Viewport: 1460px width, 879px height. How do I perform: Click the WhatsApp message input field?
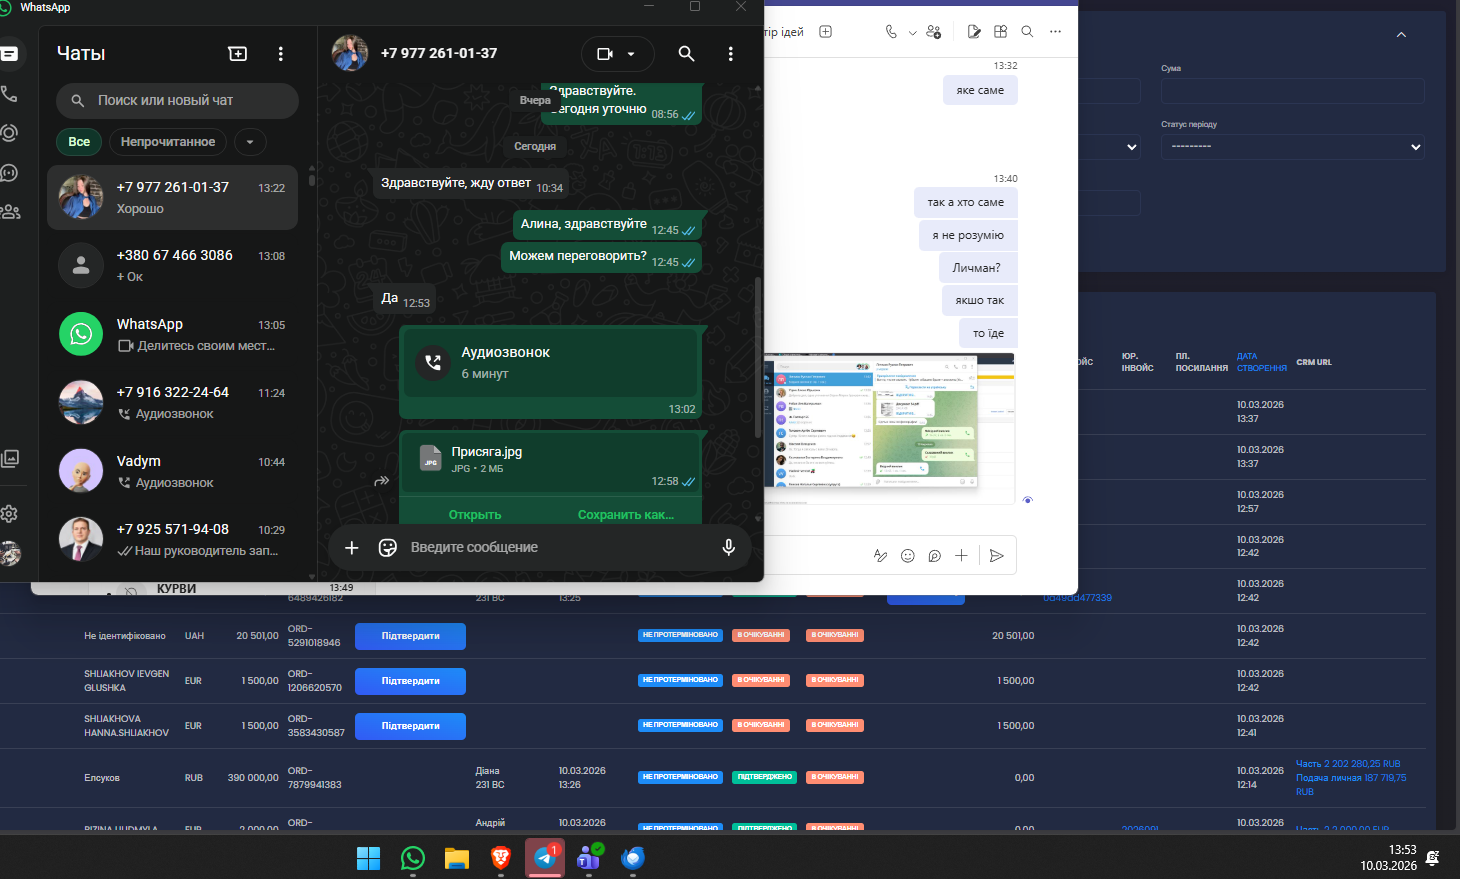[x=560, y=547]
